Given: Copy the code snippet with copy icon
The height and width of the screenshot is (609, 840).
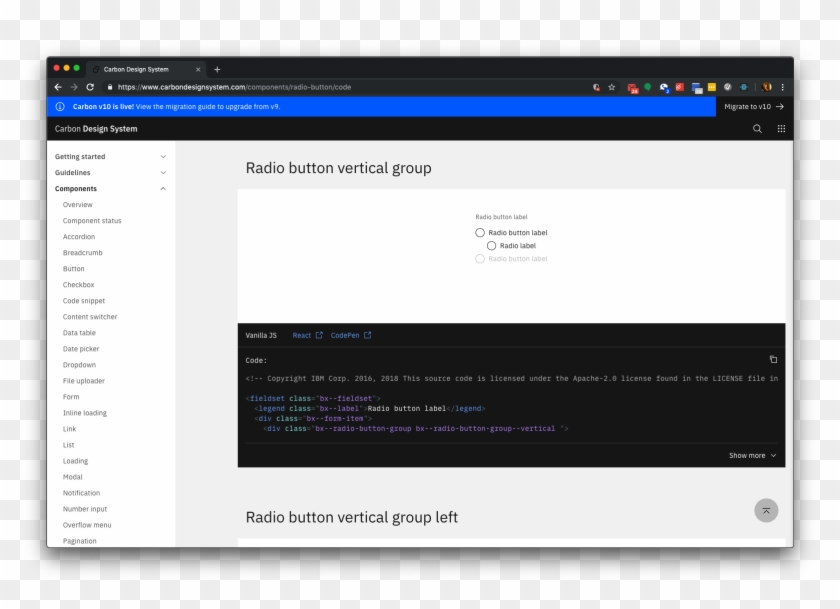Looking at the screenshot, I should point(773,359).
